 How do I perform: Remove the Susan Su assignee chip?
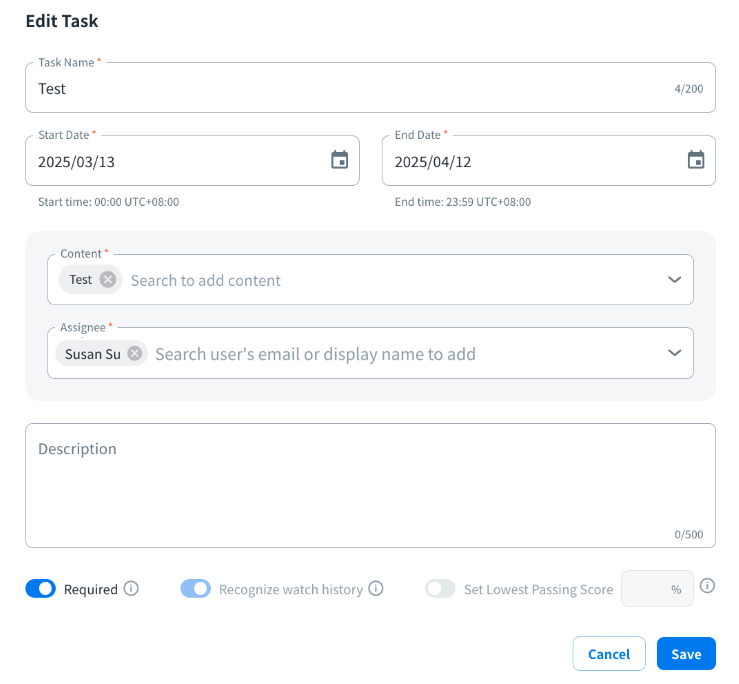tap(134, 353)
